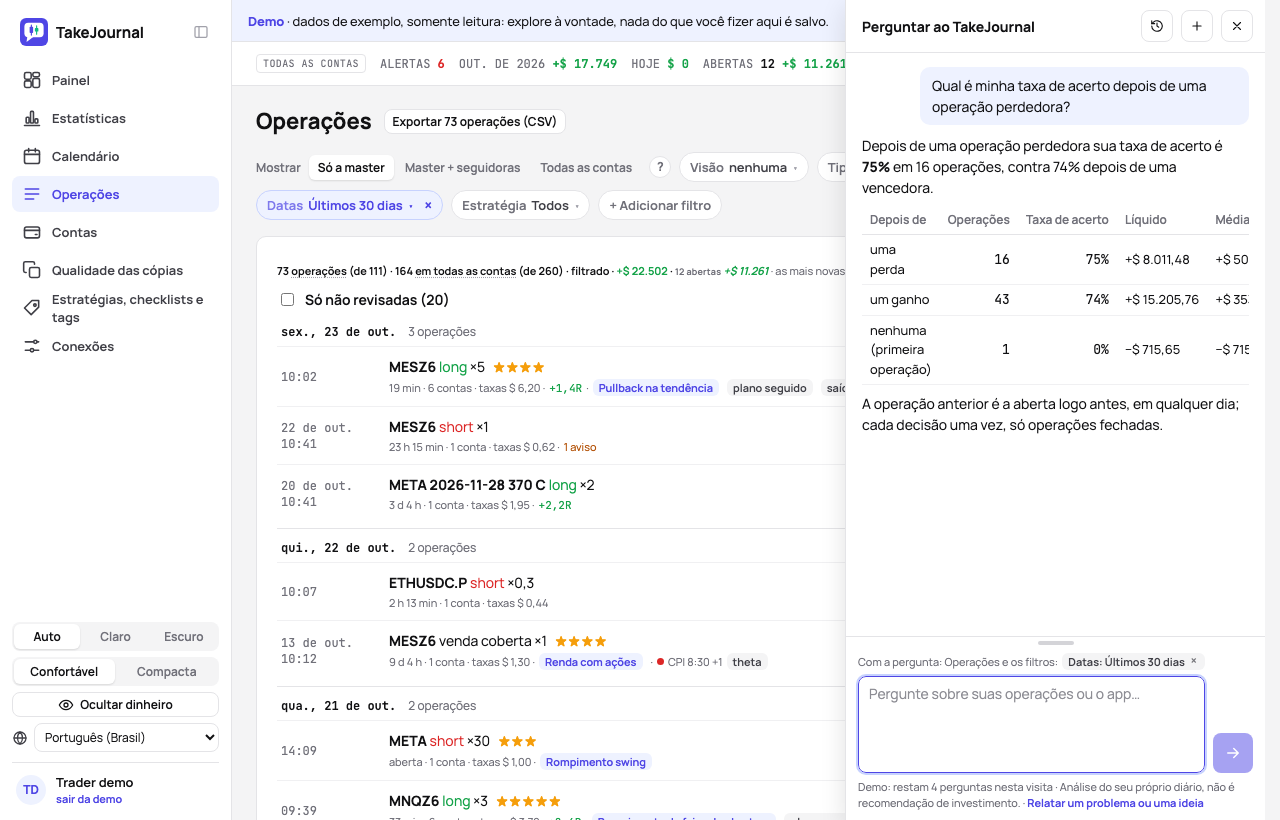Select Compacta density
Viewport: 1280px width, 820px height.
pos(166,671)
